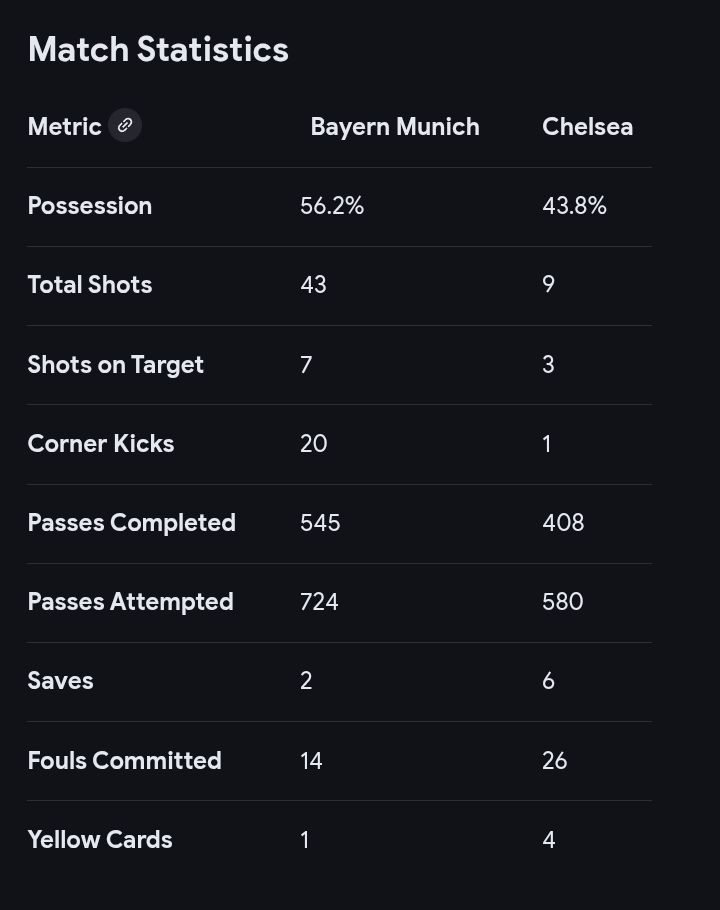Viewport: 720px width, 910px height.
Task: Select the Passes Completed row label
Action: [x=132, y=523]
